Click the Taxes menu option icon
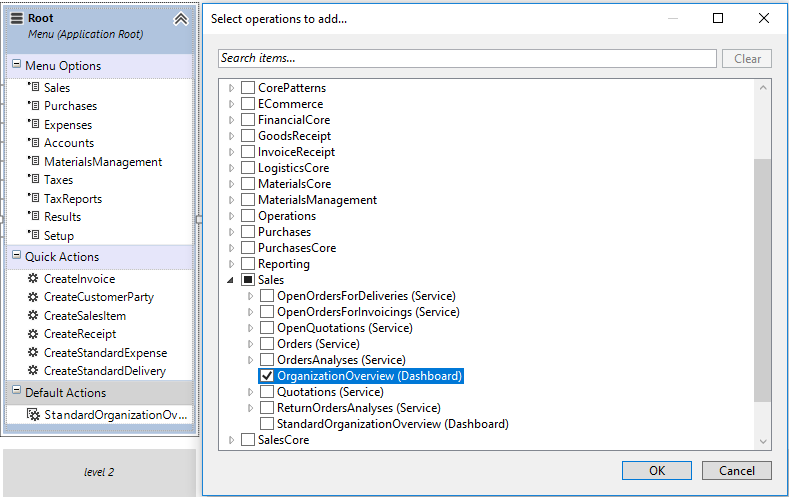 point(34,179)
